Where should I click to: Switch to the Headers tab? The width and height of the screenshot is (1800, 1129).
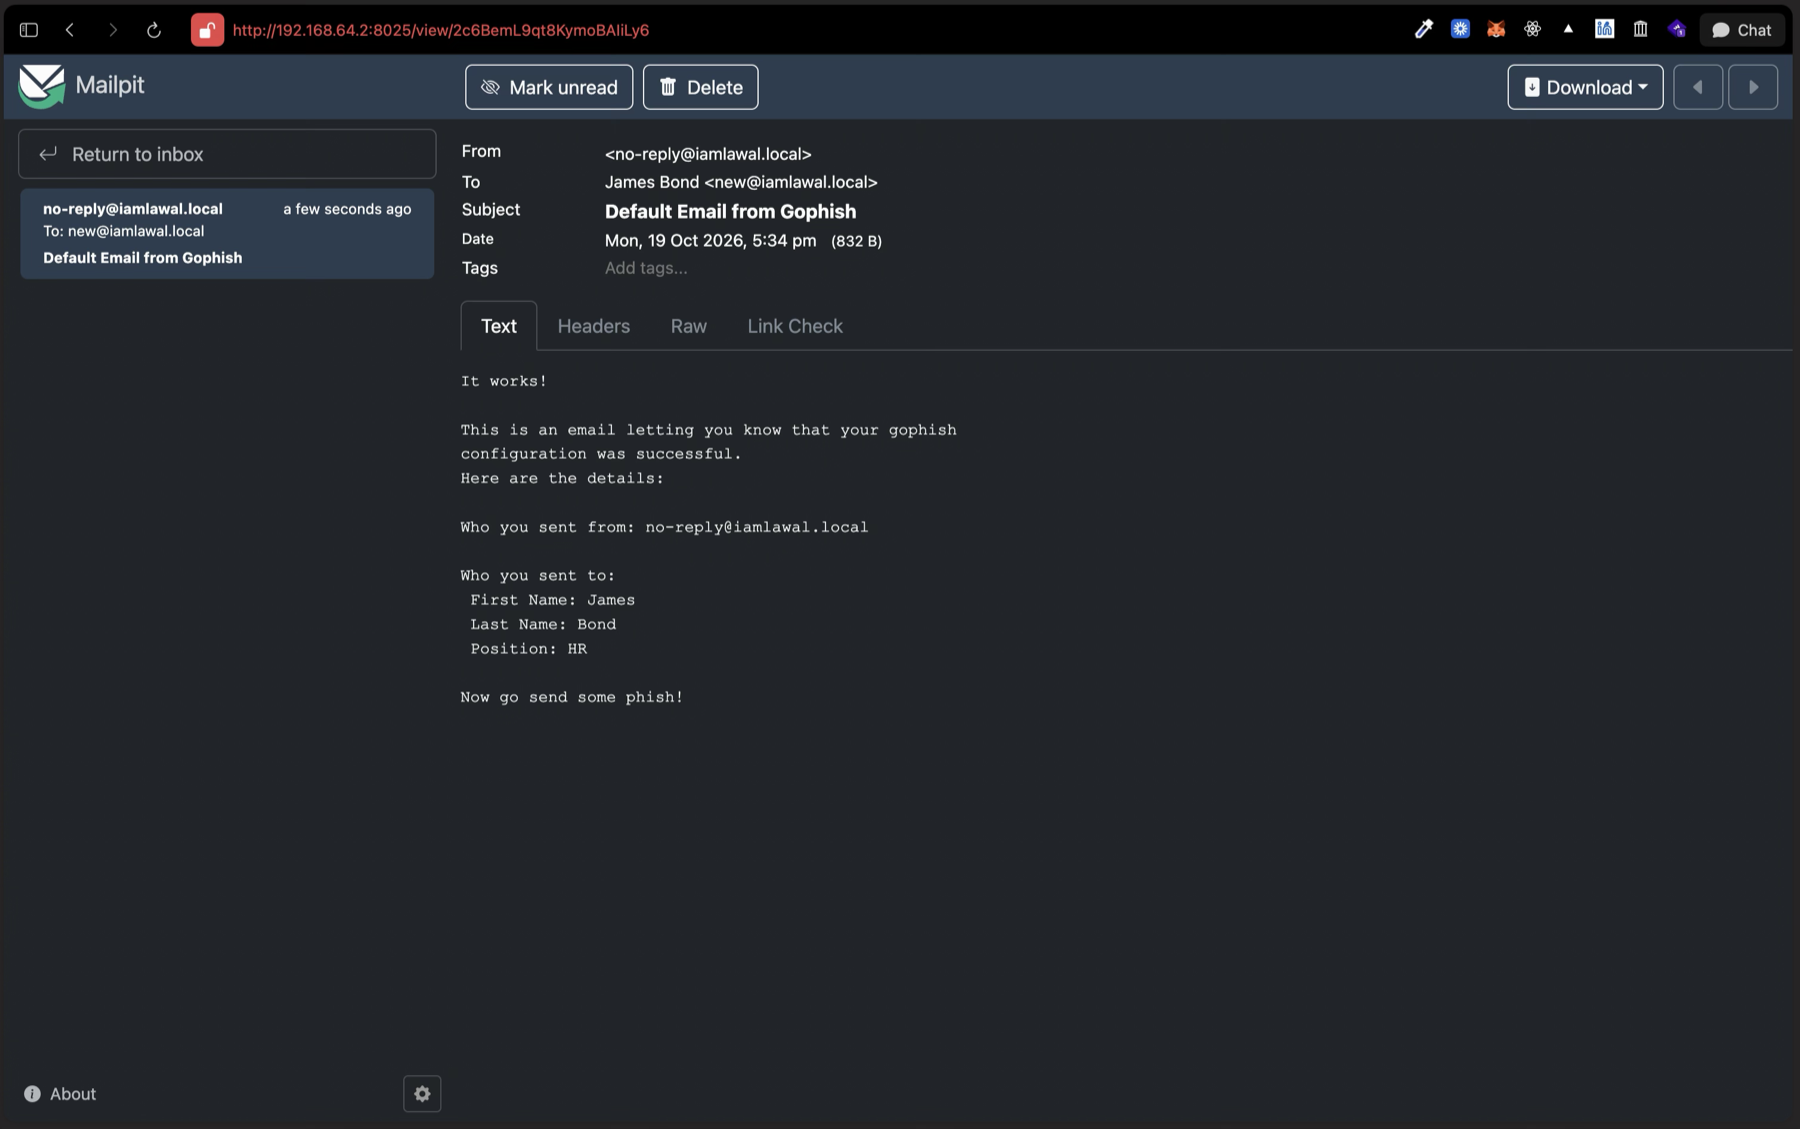tap(594, 326)
